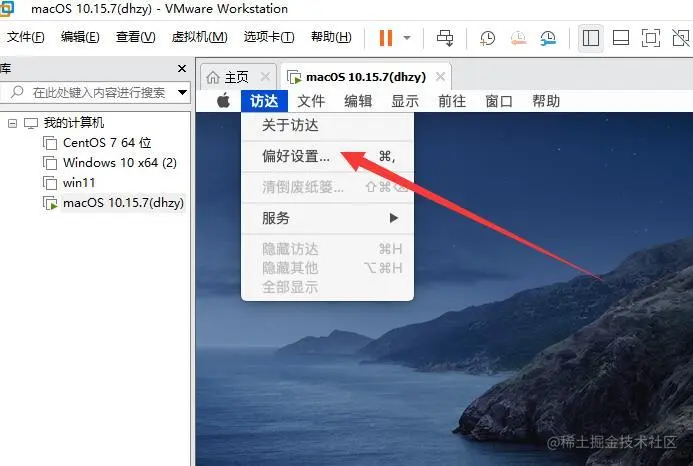Viewport: 693px width, 466px height.
Task: Click 清倒废纸篓... menu entry
Action: click(327, 187)
